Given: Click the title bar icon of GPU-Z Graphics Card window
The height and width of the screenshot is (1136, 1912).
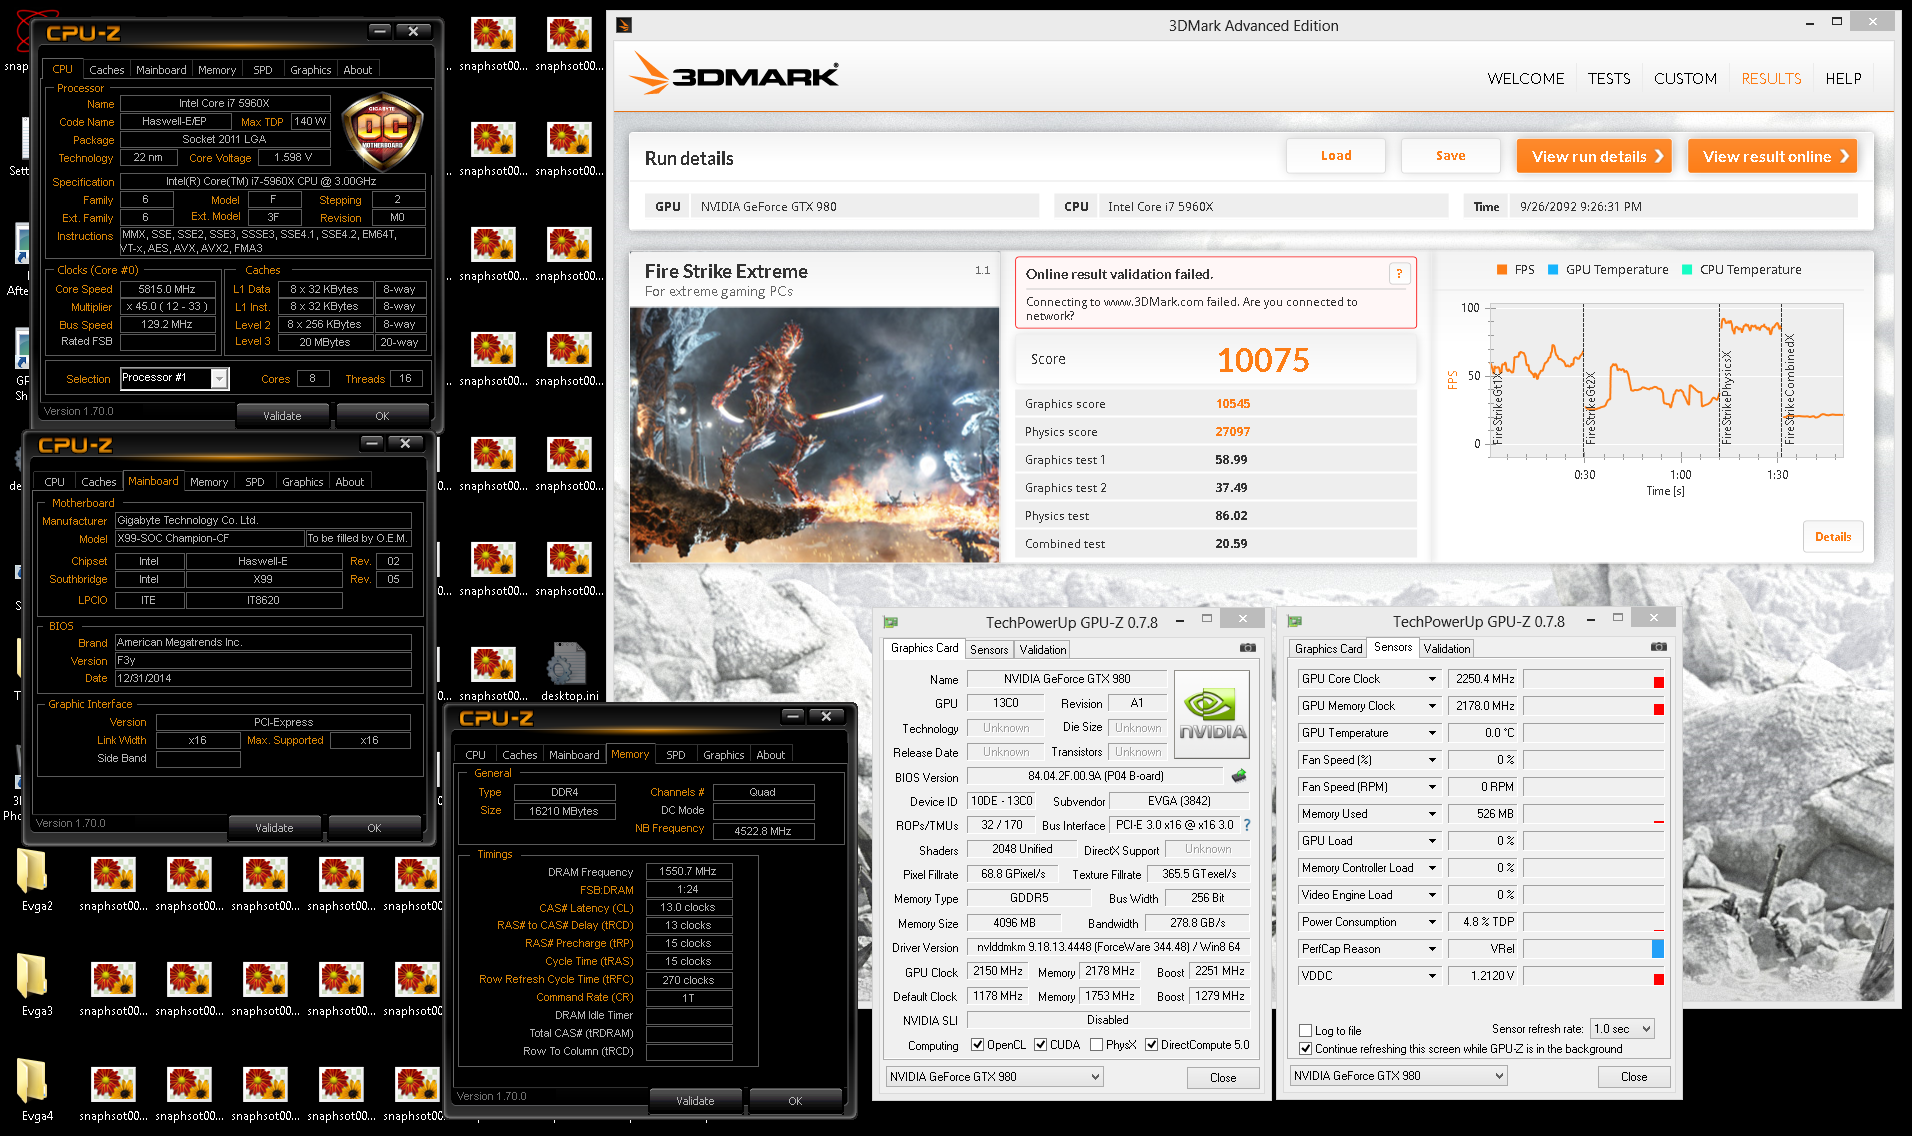Looking at the screenshot, I should 890,622.
